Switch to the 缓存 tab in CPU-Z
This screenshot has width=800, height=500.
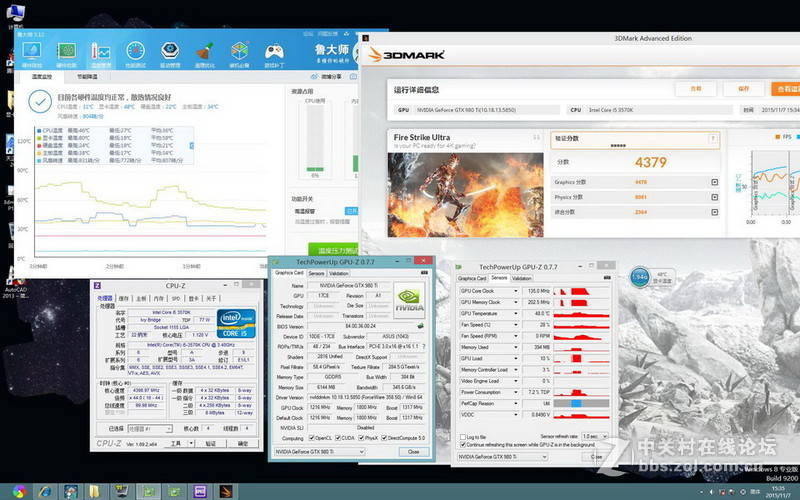[123, 298]
